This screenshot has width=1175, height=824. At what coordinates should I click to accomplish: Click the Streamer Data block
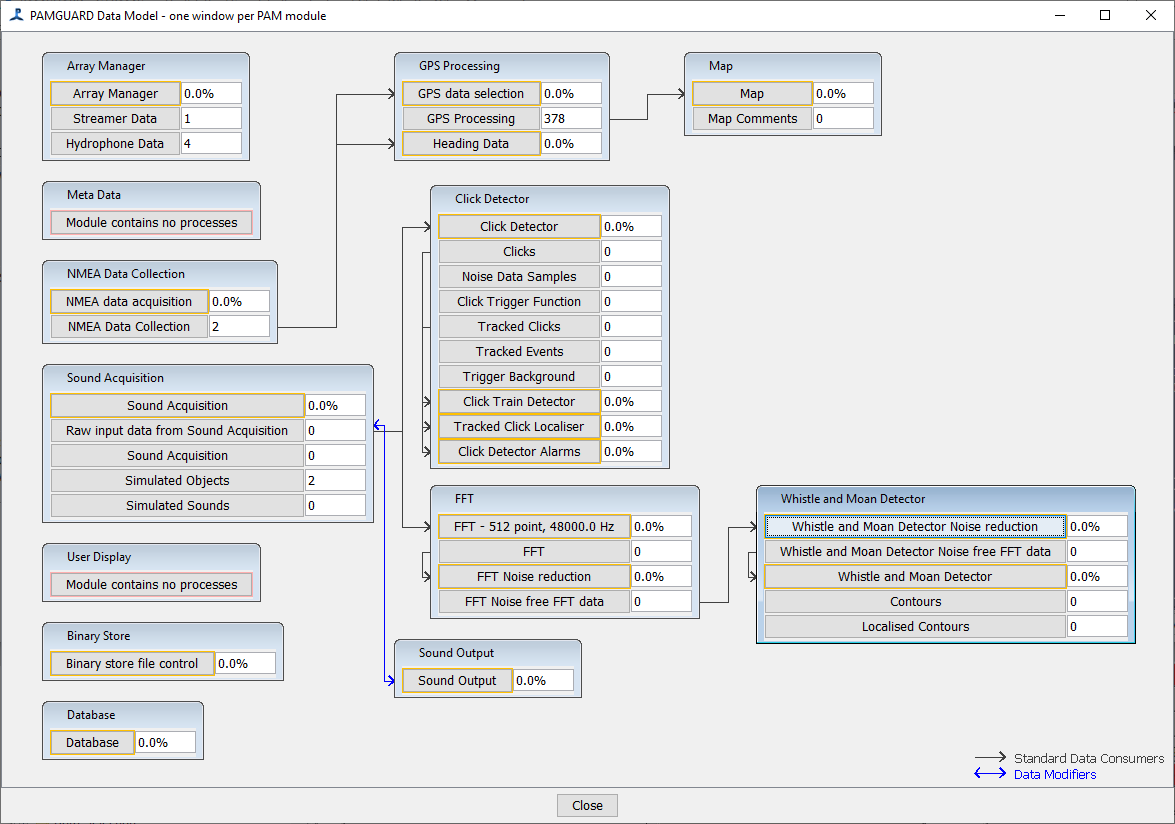(115, 118)
